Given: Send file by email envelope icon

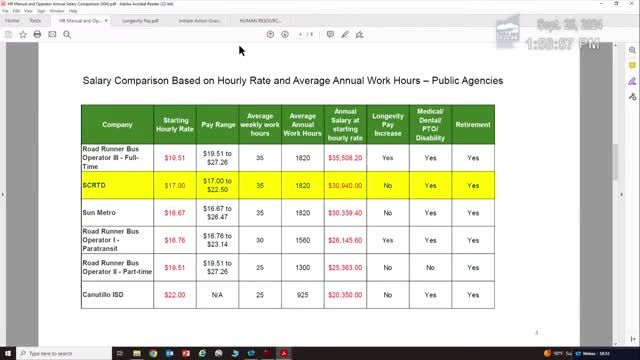Looking at the screenshot, I should 52,35.
